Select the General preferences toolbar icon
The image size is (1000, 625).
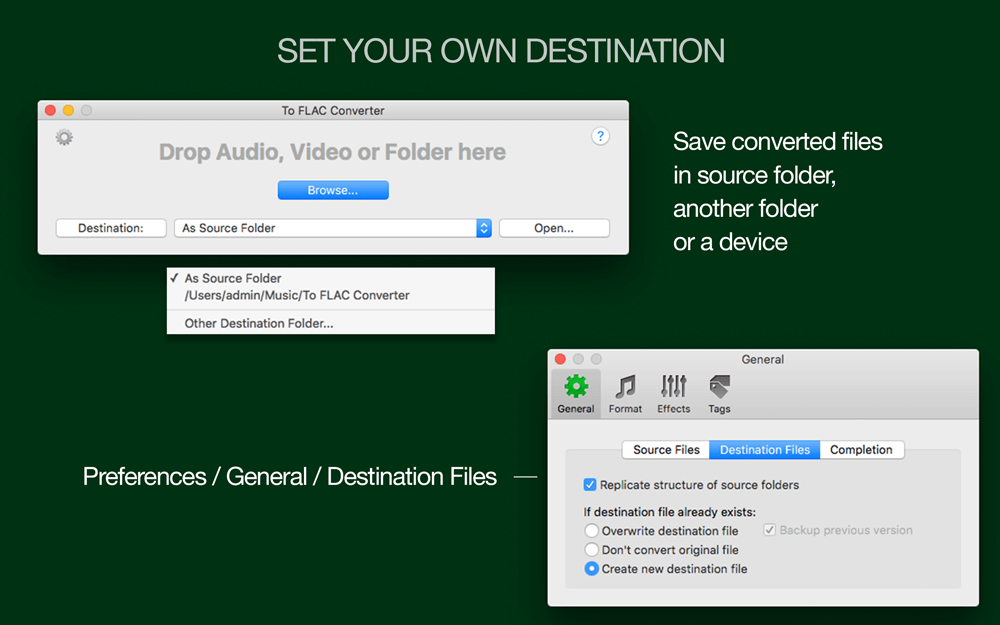click(576, 394)
